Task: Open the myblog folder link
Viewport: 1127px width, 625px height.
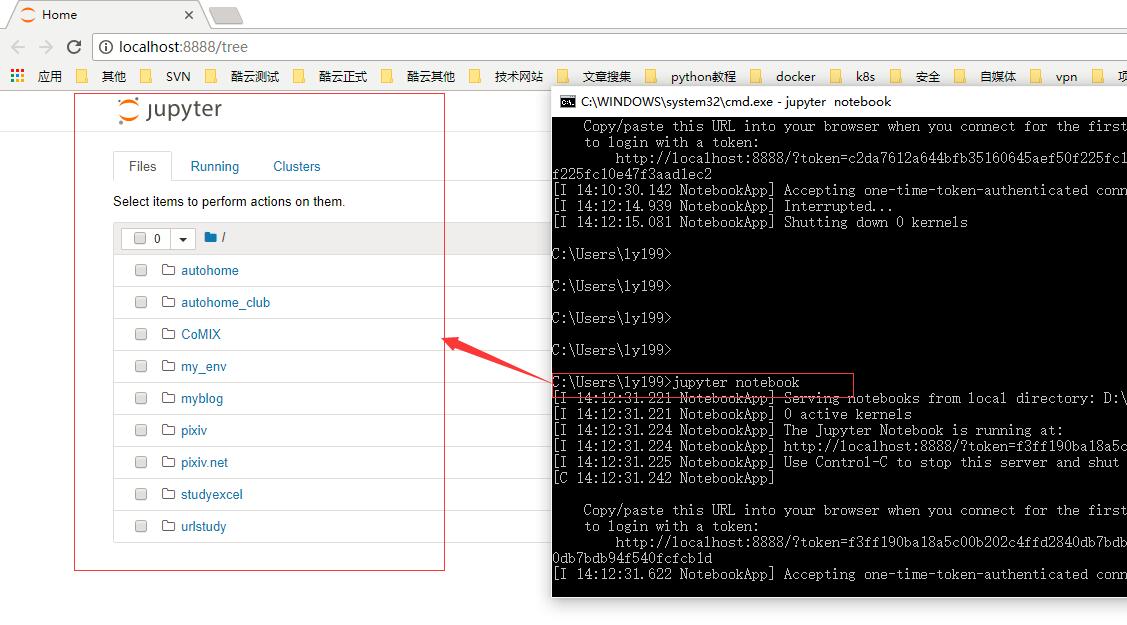Action: pos(202,398)
